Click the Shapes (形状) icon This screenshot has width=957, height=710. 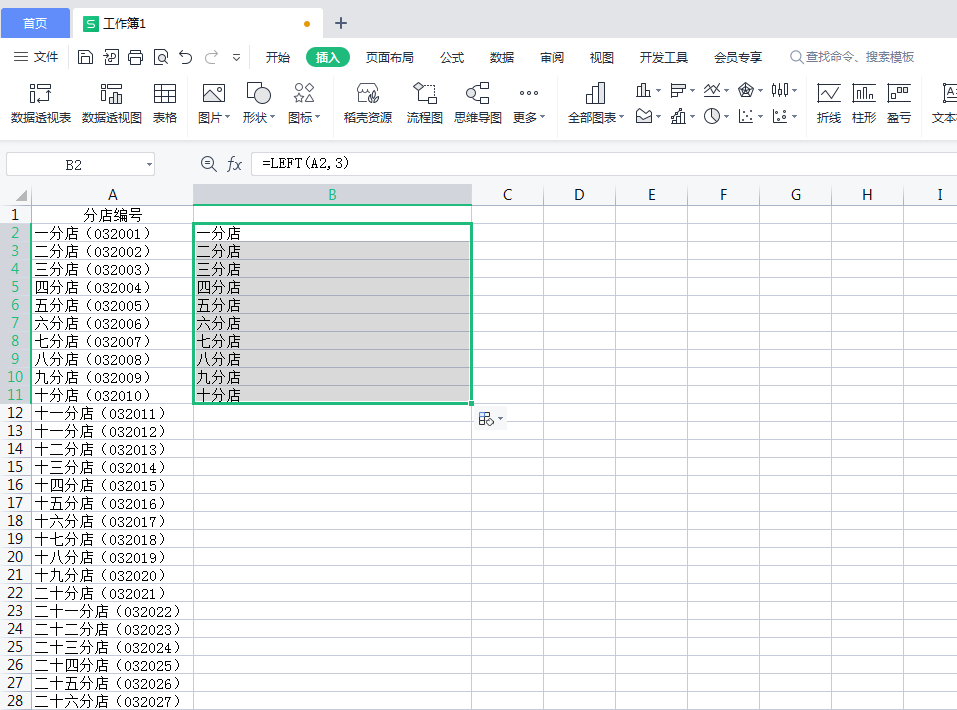click(x=259, y=103)
